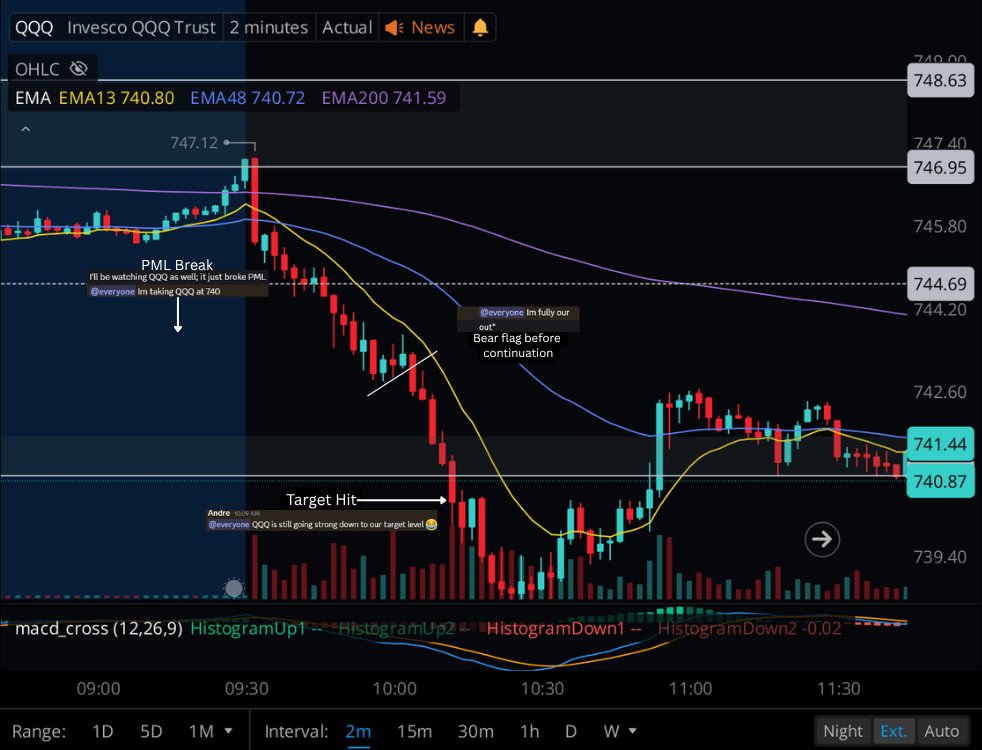The height and width of the screenshot is (750, 982).
Task: Select the 15m interval
Action: pos(415,731)
